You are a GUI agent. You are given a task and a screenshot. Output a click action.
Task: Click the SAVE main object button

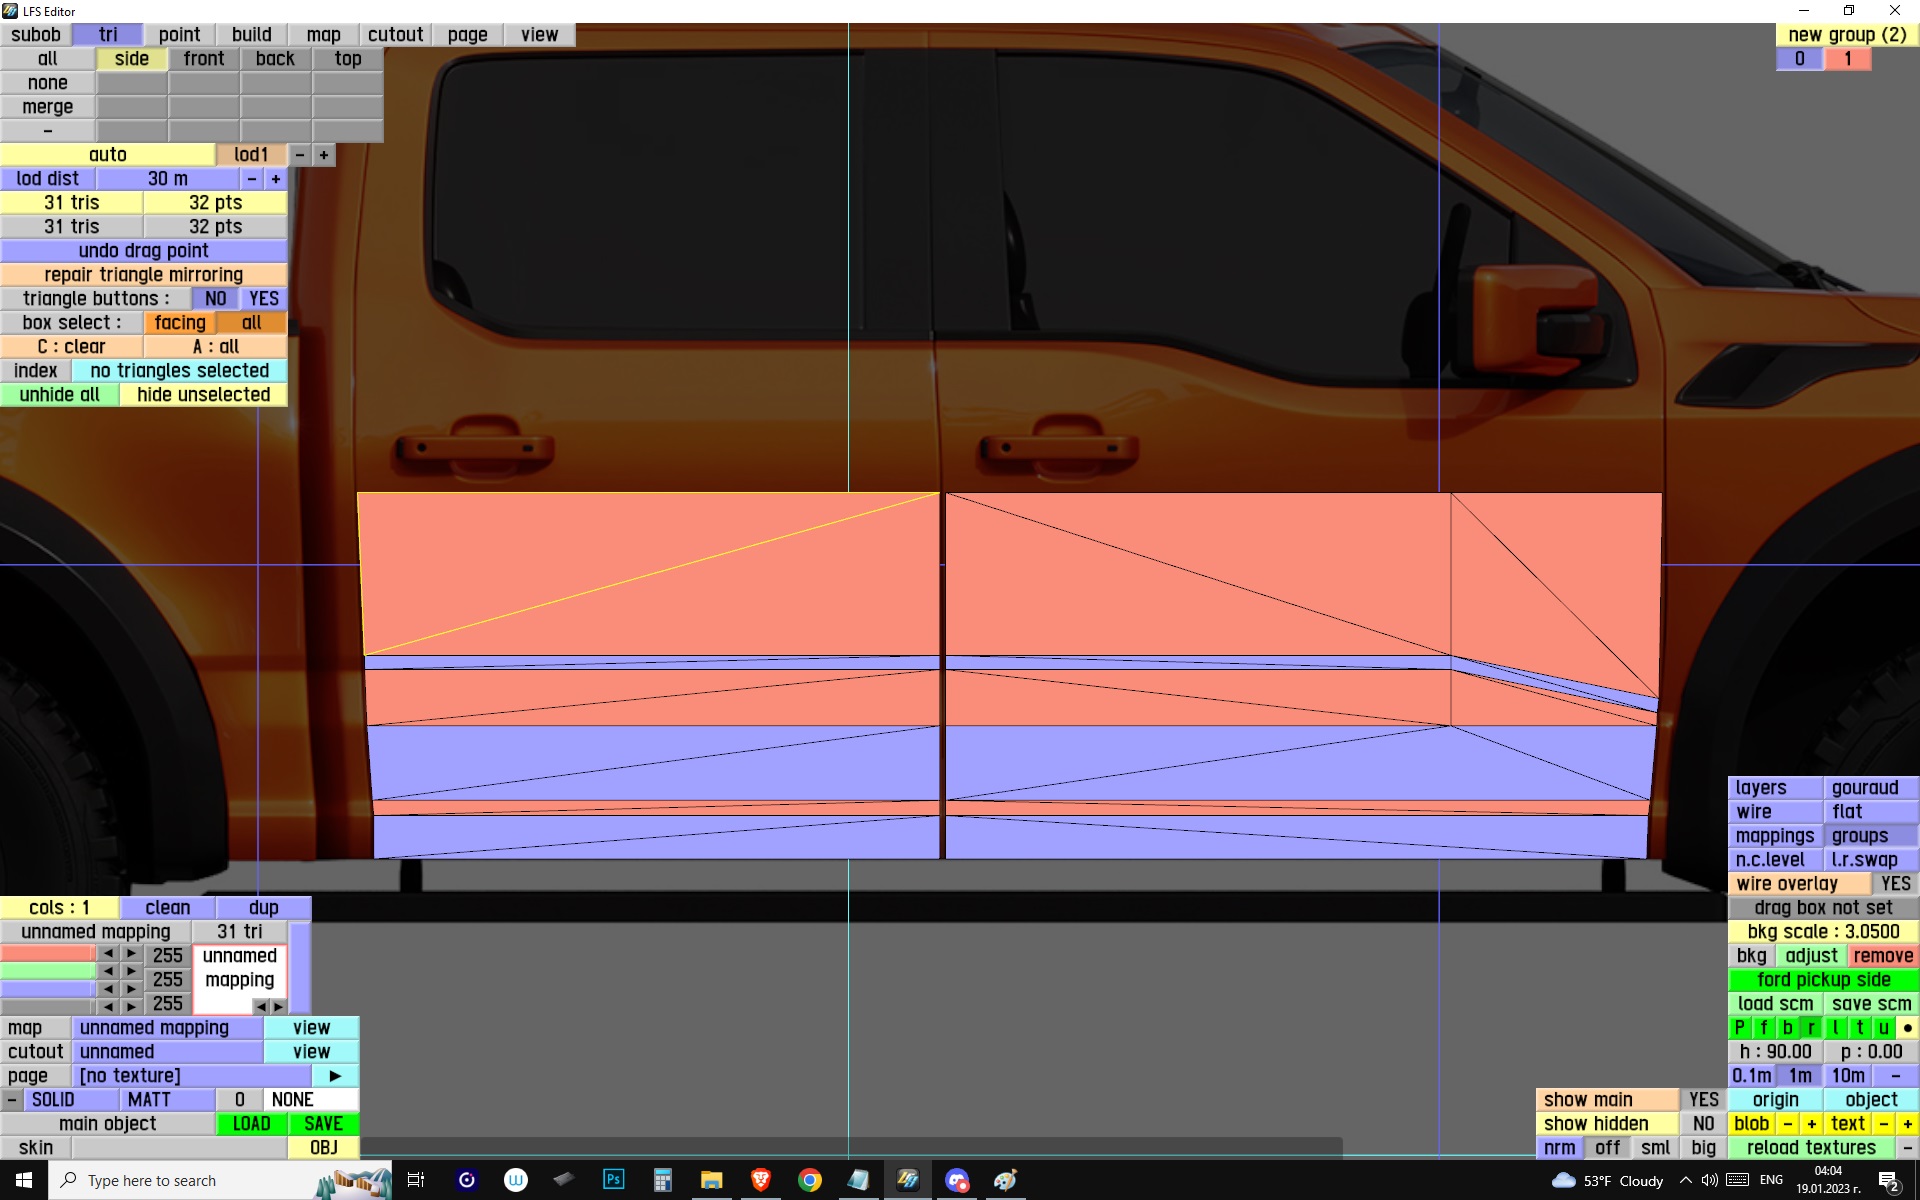pos(323,1124)
